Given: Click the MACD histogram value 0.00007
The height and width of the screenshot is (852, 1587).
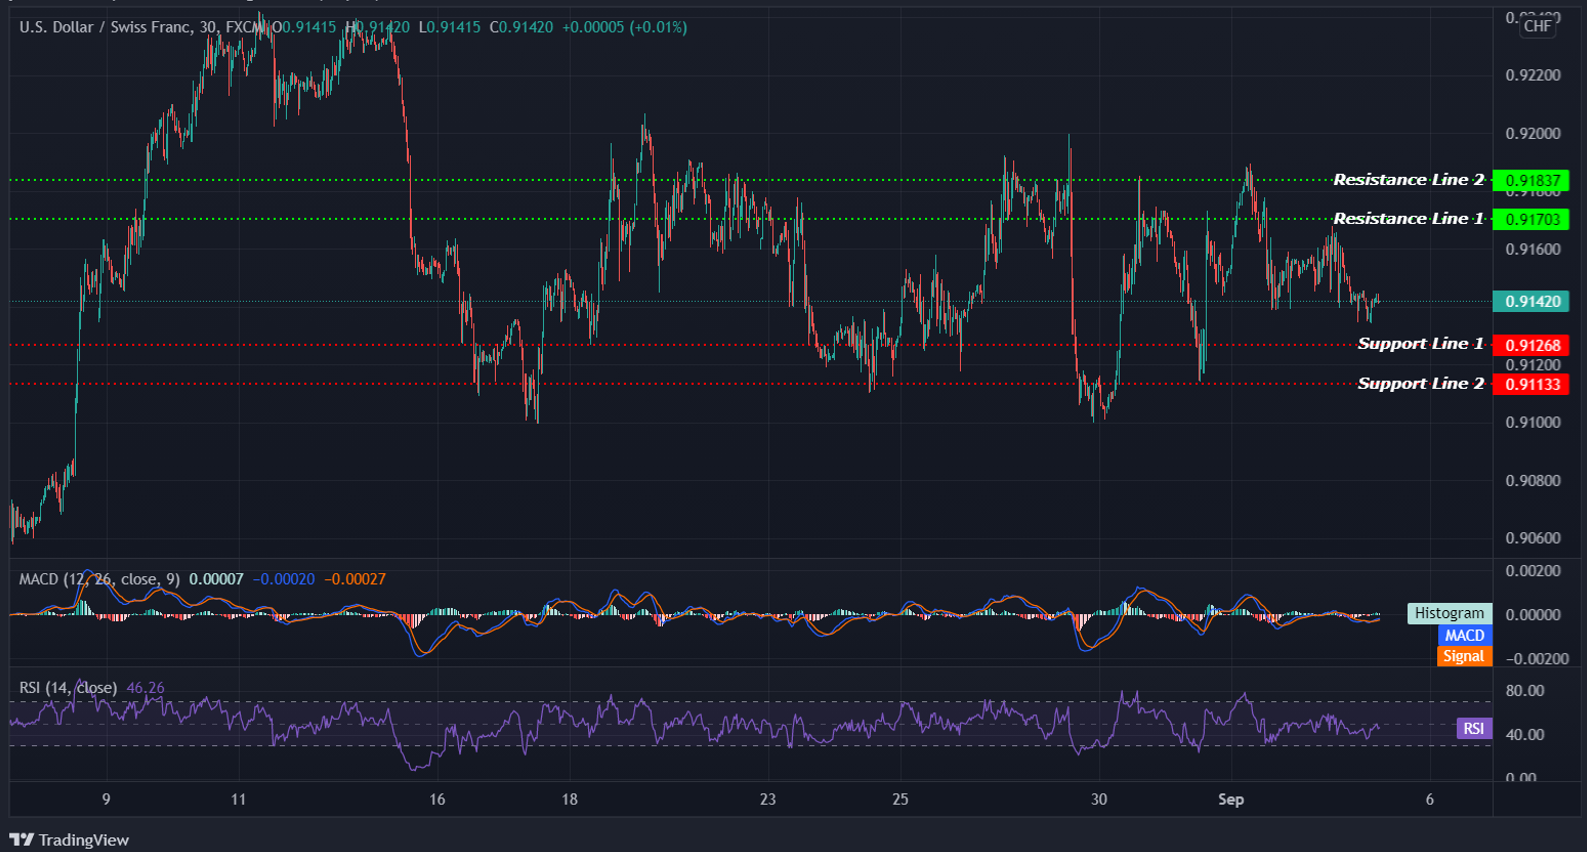Looking at the screenshot, I should 216,579.
